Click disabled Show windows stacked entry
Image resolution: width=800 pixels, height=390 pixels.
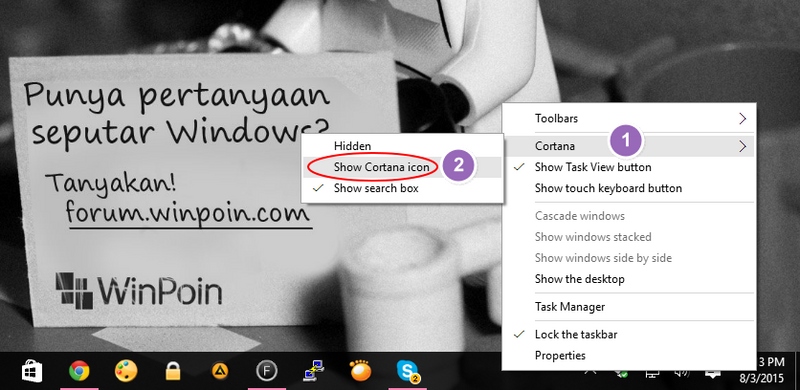pyautogui.click(x=629, y=237)
